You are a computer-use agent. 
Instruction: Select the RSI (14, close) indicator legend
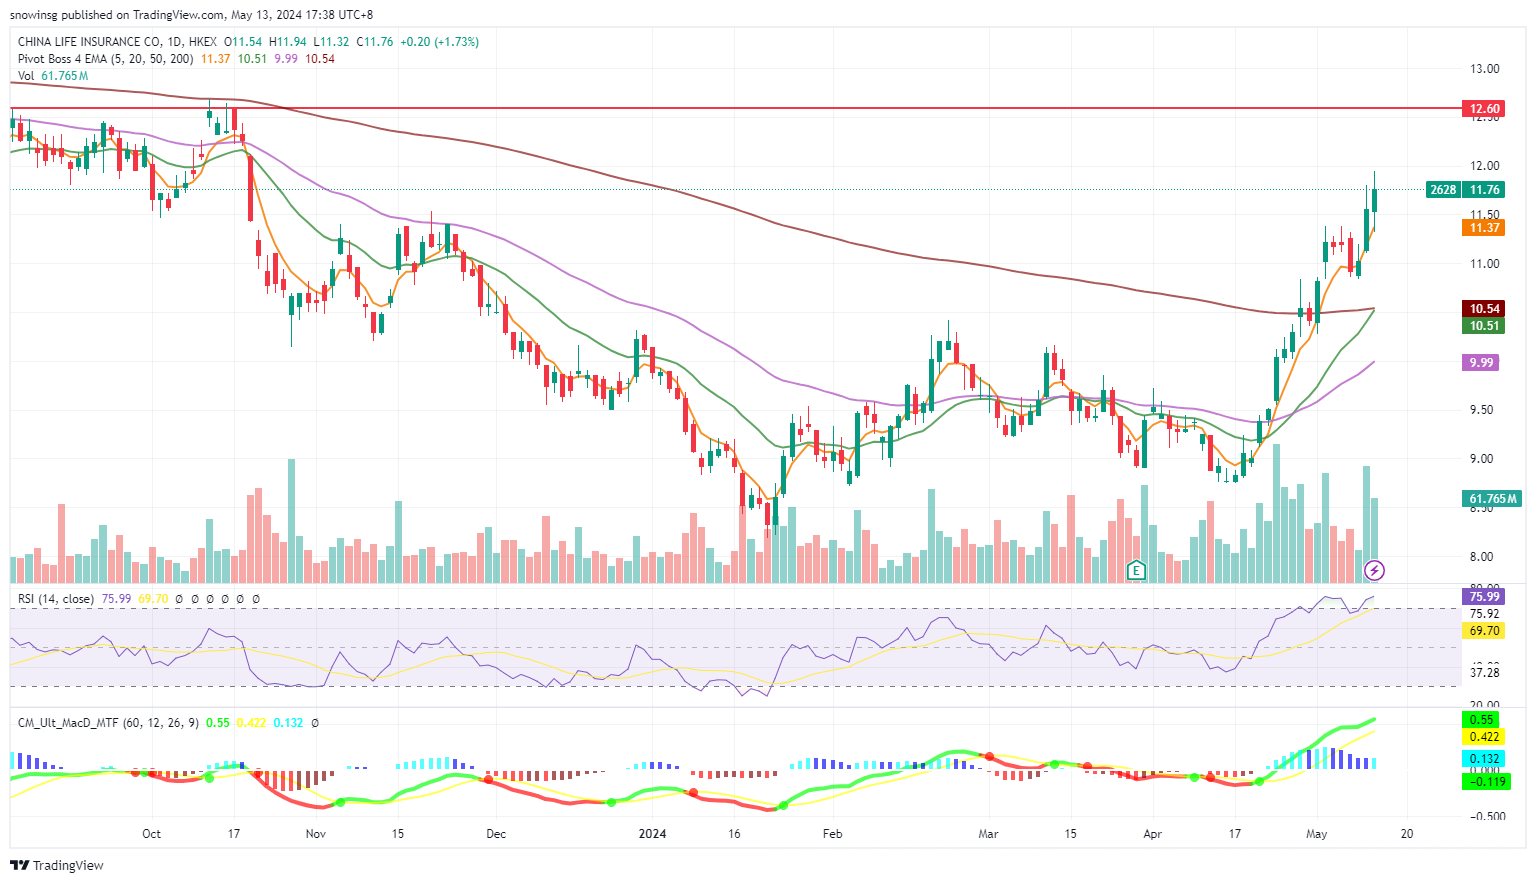pos(56,599)
